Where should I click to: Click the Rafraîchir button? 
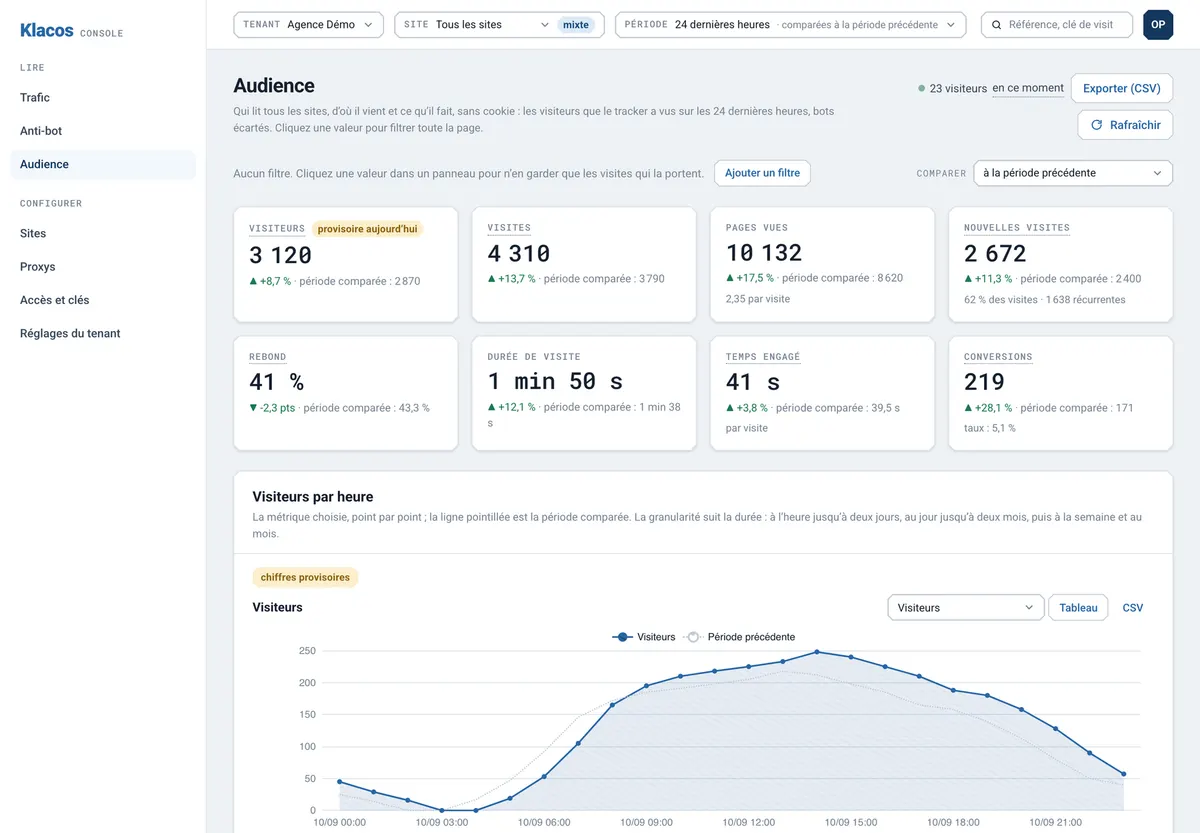(x=1125, y=125)
